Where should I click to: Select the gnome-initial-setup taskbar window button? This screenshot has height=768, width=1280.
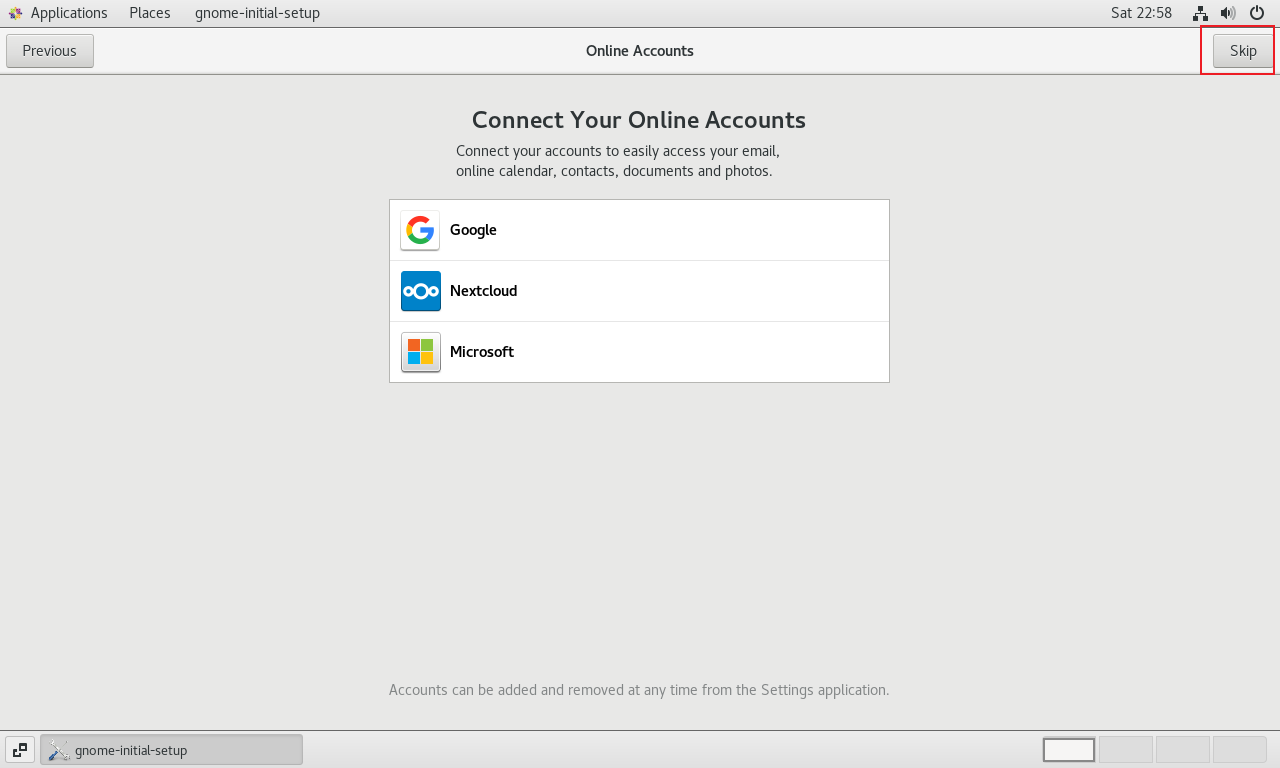pos(171,750)
